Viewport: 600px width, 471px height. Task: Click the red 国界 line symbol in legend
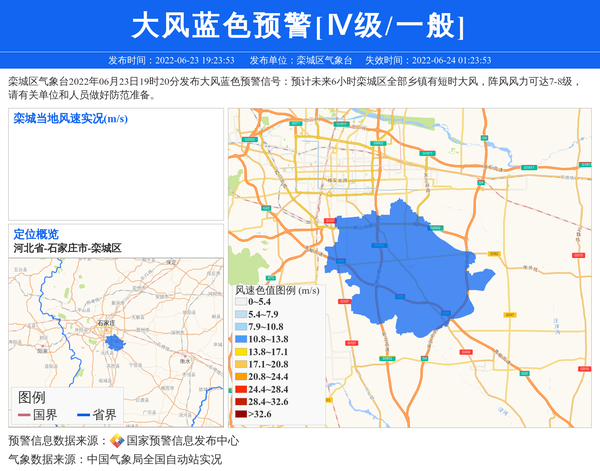pos(23,415)
